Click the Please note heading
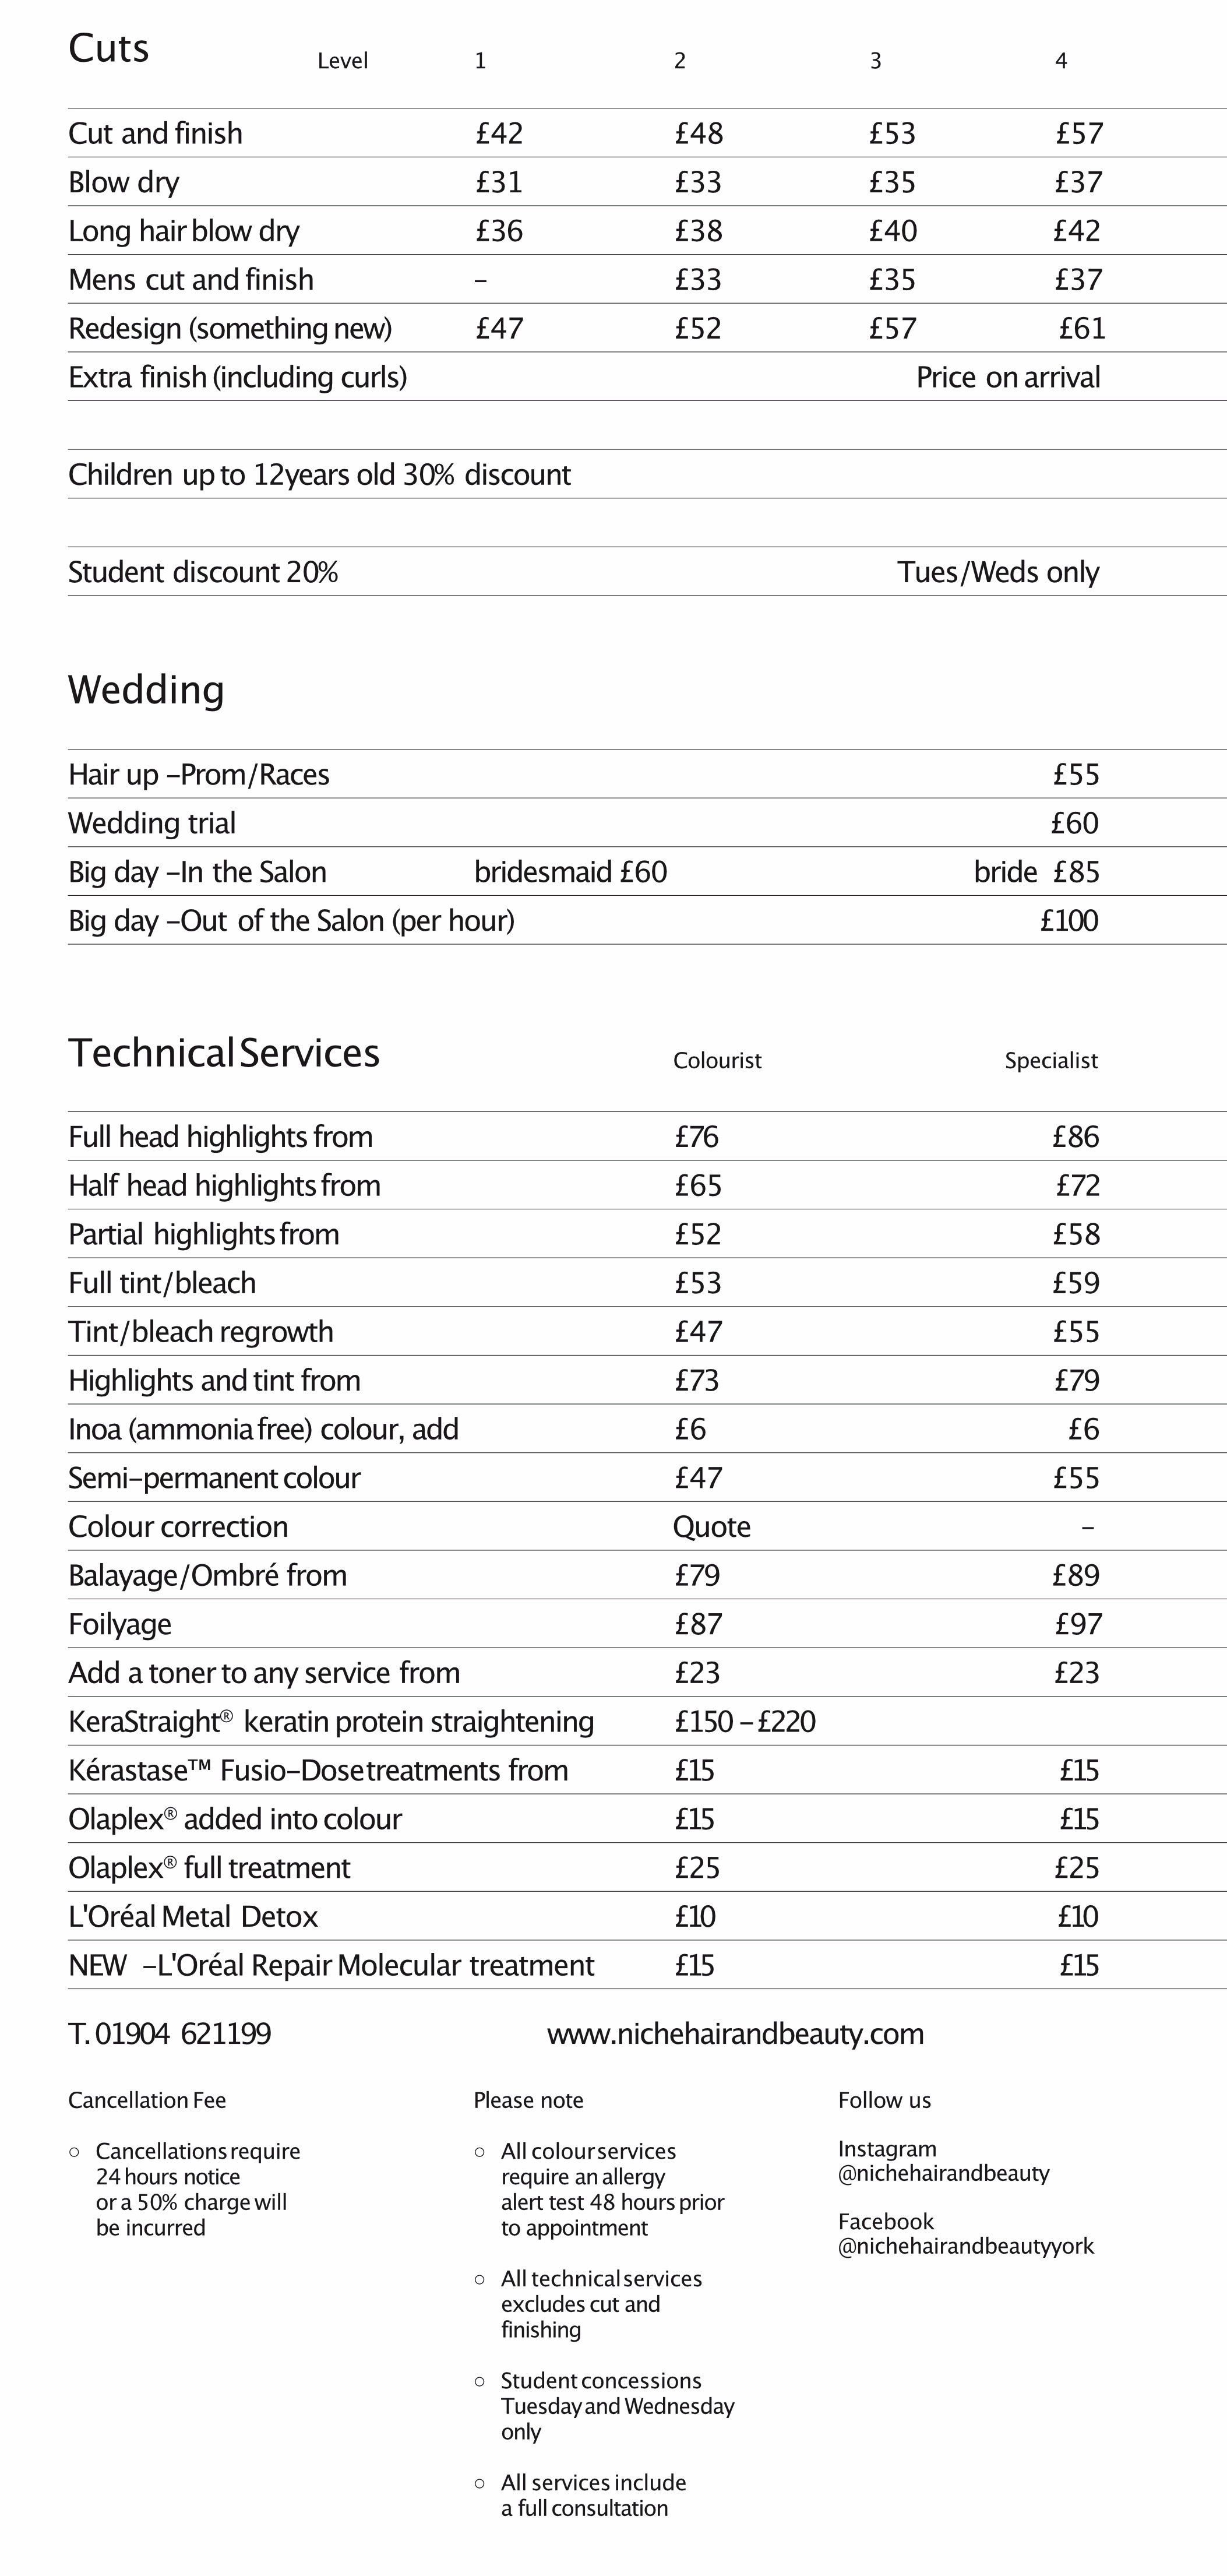 pos(528,2100)
